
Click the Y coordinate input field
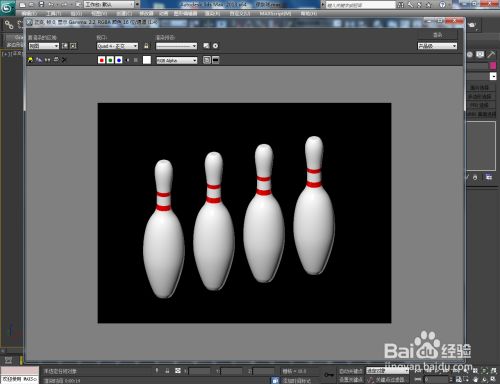point(231,371)
